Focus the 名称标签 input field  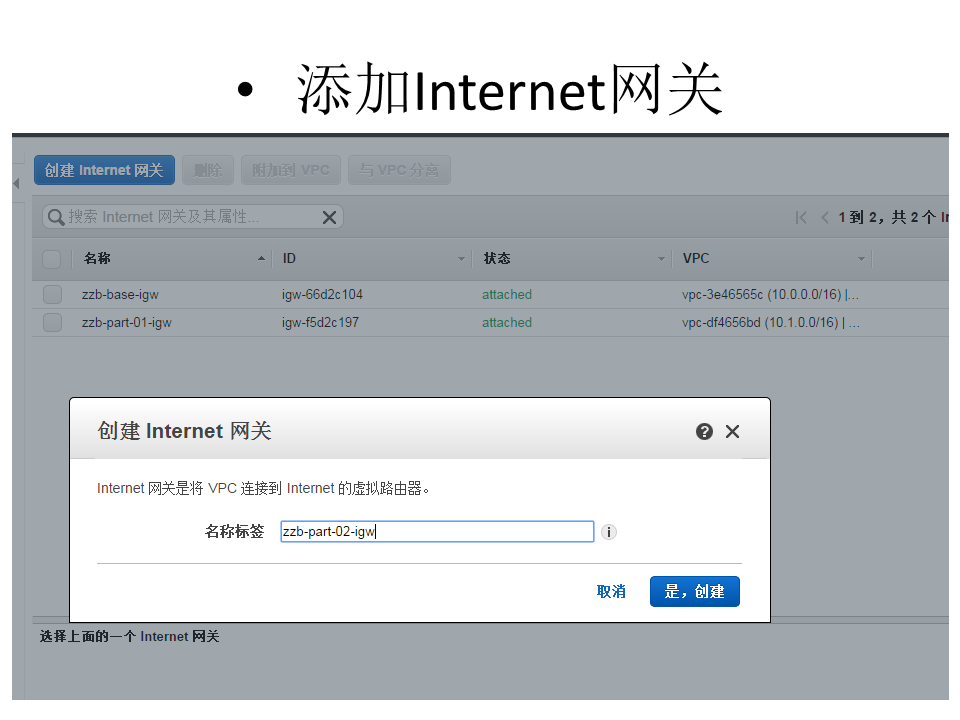tap(437, 531)
